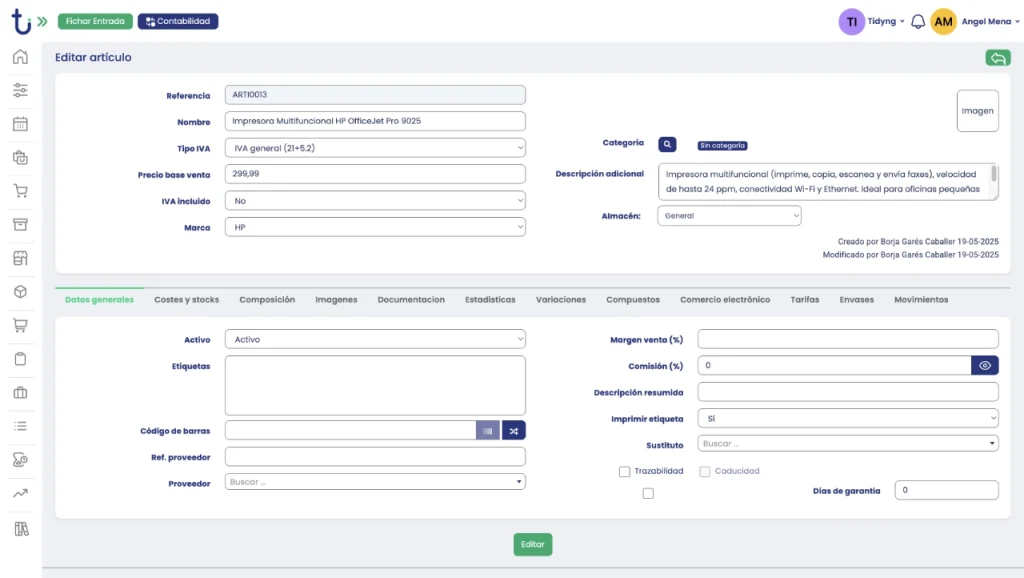
Task: Enable the Trazabilidad checkbox
Action: tap(625, 471)
